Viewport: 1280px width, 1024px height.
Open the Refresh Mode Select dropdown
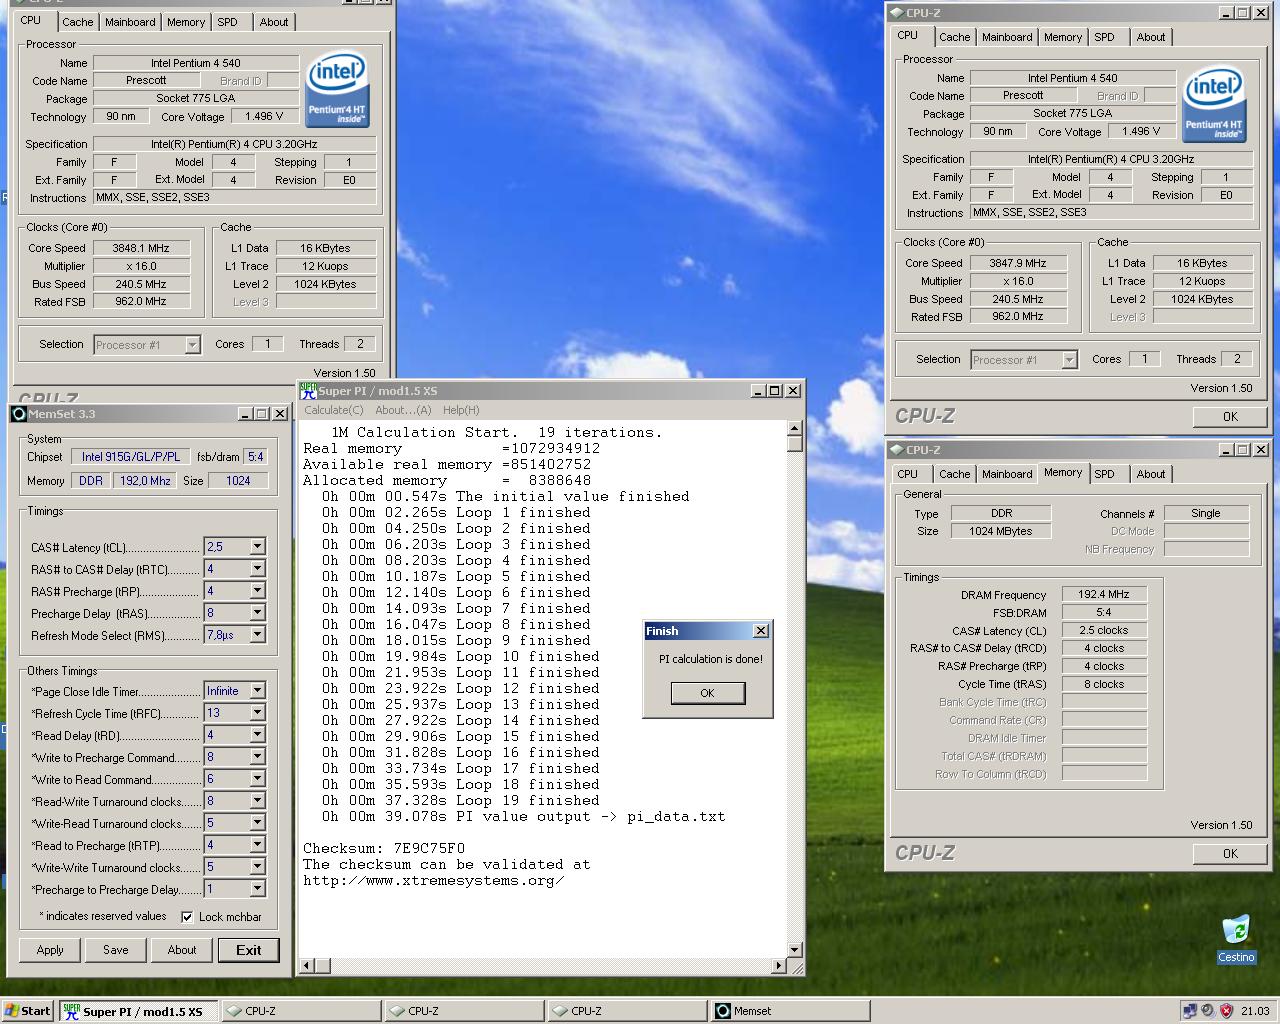257,635
